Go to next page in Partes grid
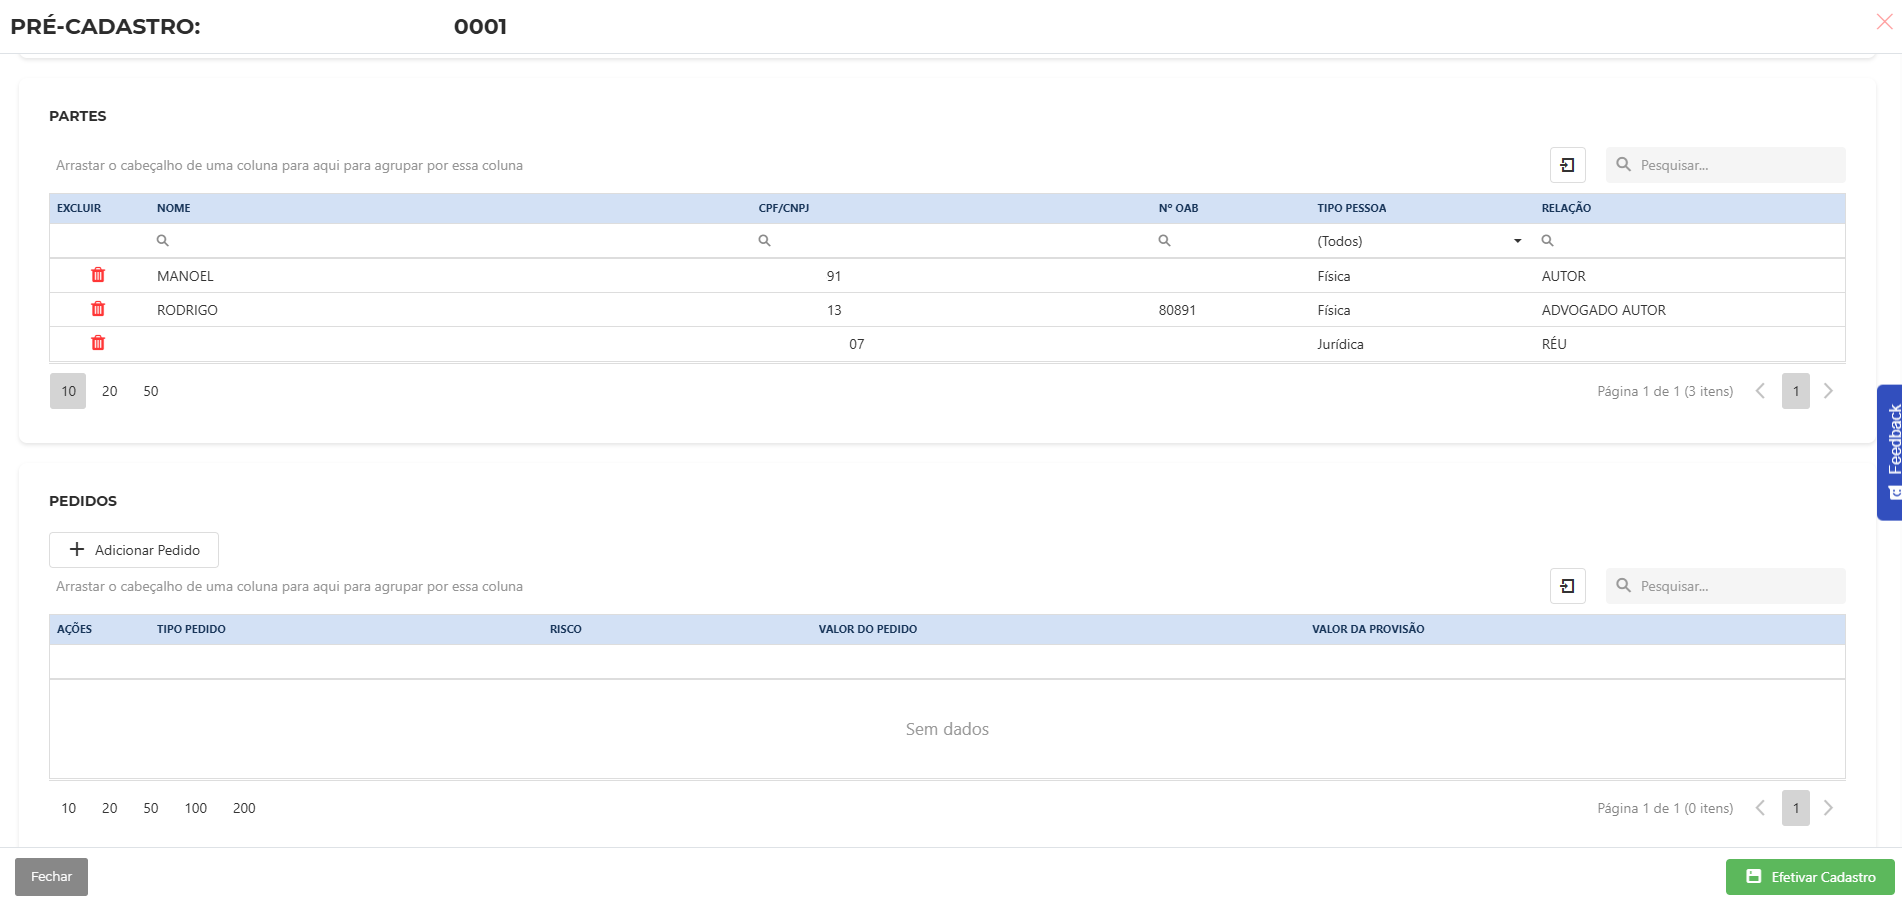The image size is (1902, 907). point(1828,391)
